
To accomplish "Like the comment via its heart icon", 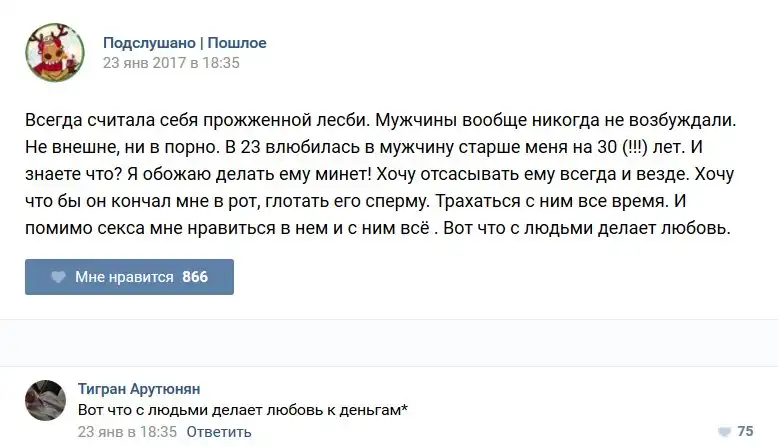I will click(724, 431).
